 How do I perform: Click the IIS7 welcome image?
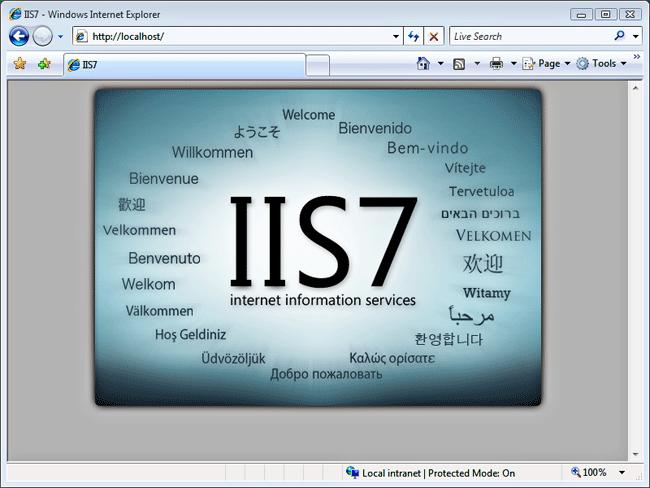[x=318, y=247]
